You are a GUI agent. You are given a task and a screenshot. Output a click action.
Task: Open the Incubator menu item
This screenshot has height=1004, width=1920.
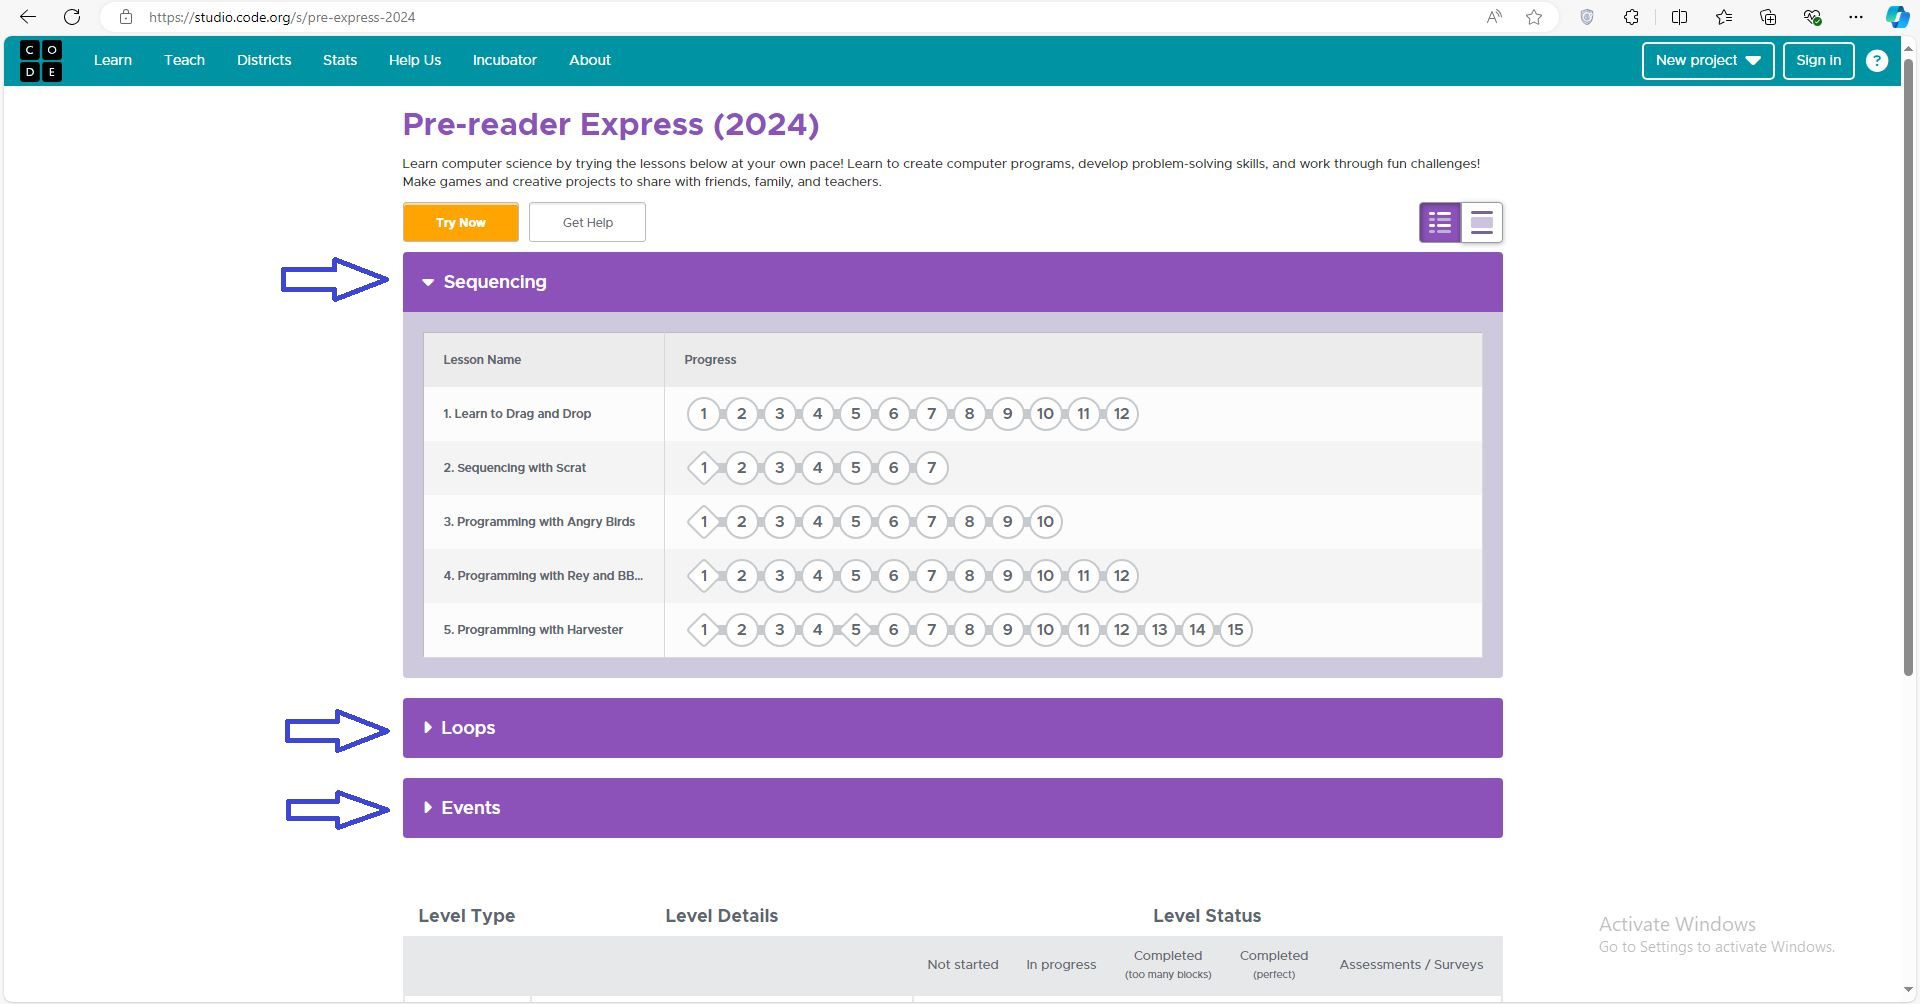click(x=504, y=61)
